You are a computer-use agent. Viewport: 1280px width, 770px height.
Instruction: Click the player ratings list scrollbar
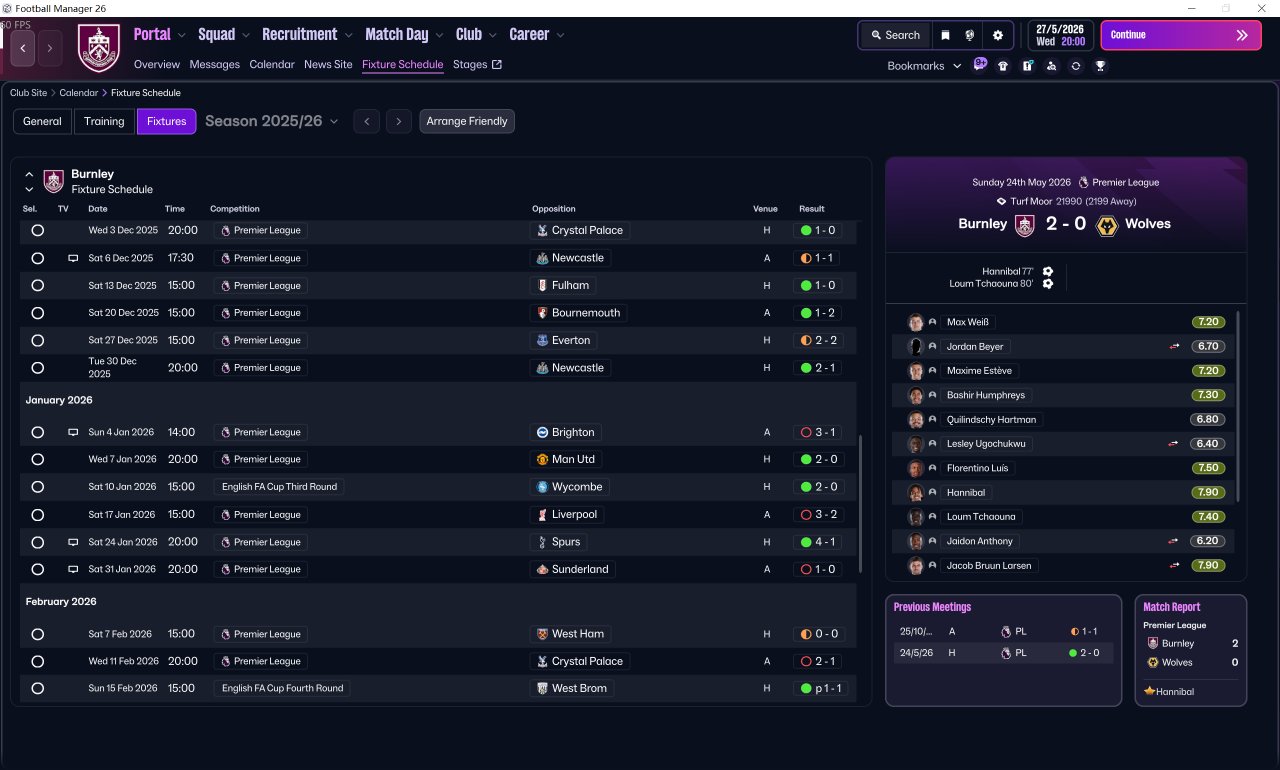[x=1238, y=406]
